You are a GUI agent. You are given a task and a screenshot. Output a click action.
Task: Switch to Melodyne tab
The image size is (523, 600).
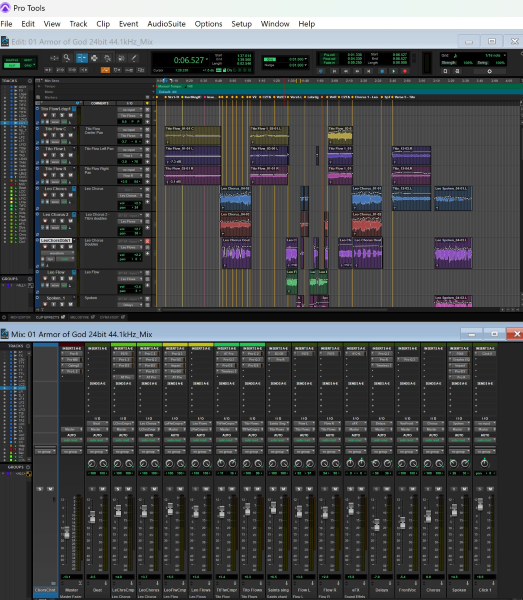[x=83, y=317]
